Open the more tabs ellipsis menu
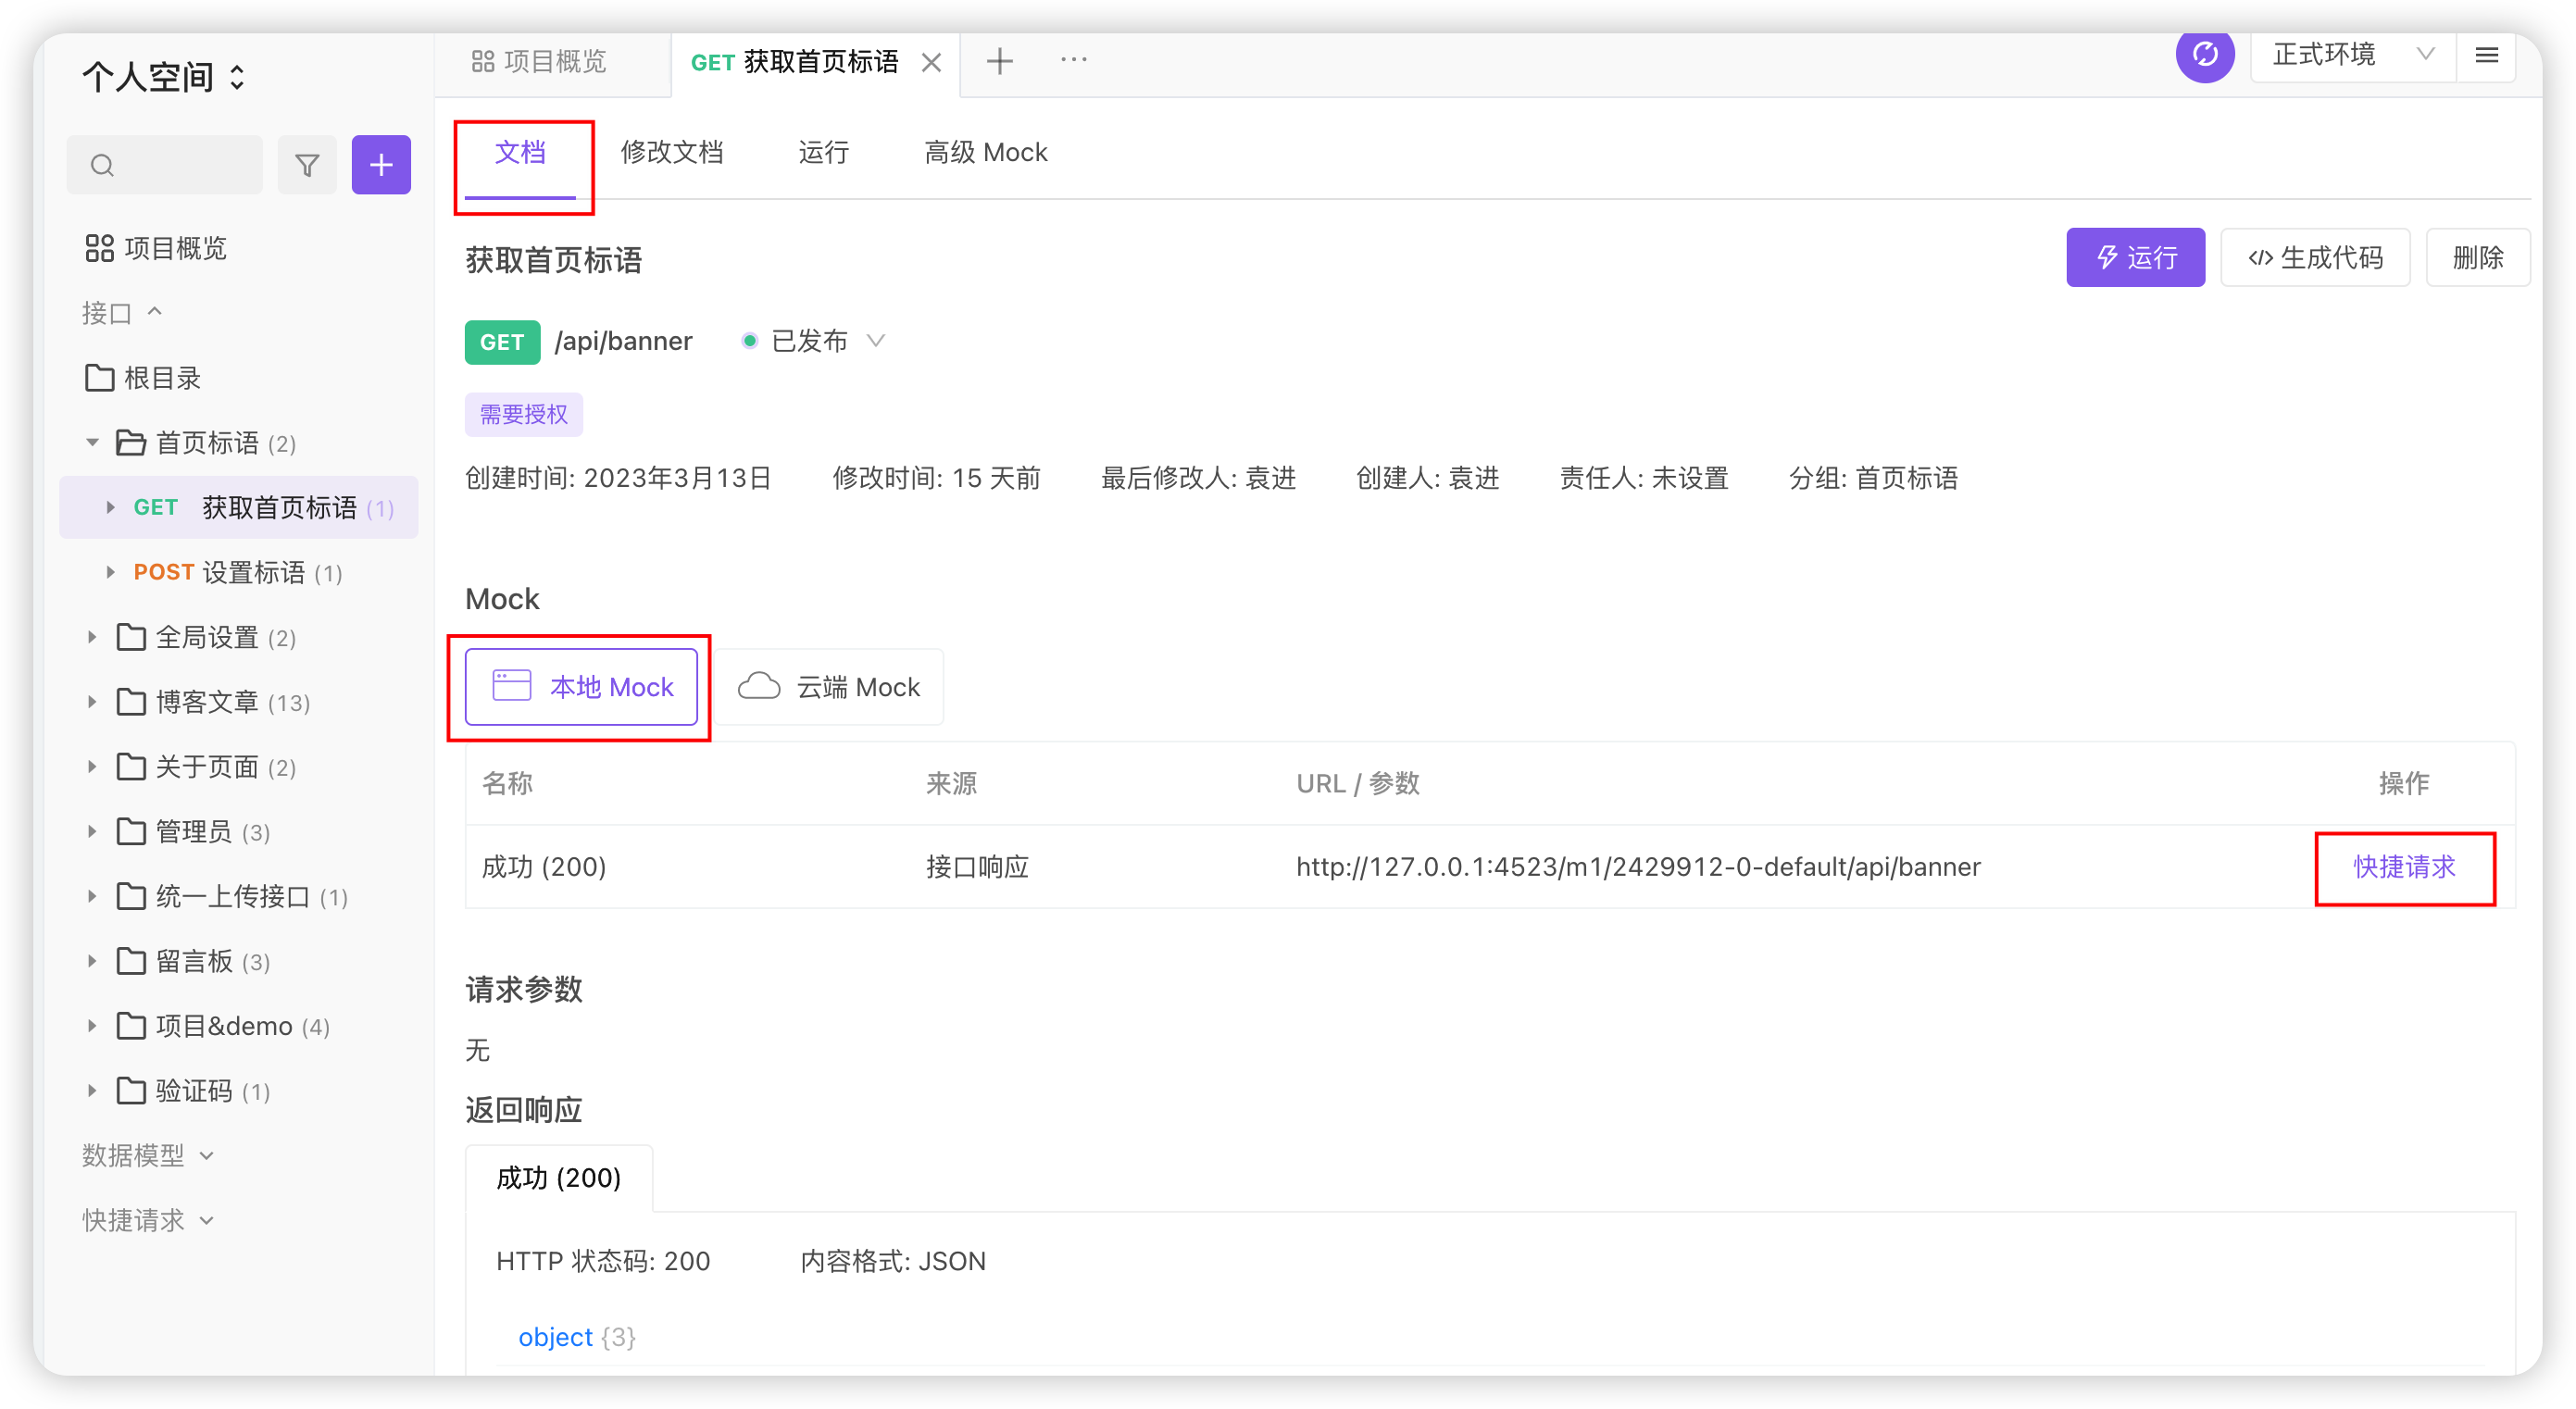The image size is (2576, 1409). [1073, 60]
